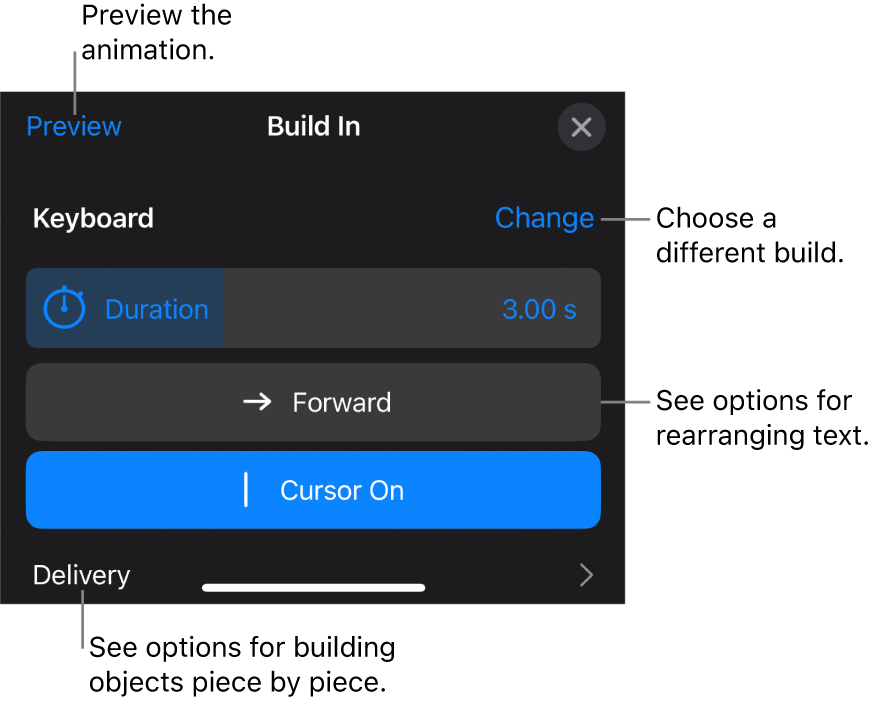The width and height of the screenshot is (878, 708).
Task: Click the stopwatch icon beside Duration
Action: tap(64, 308)
